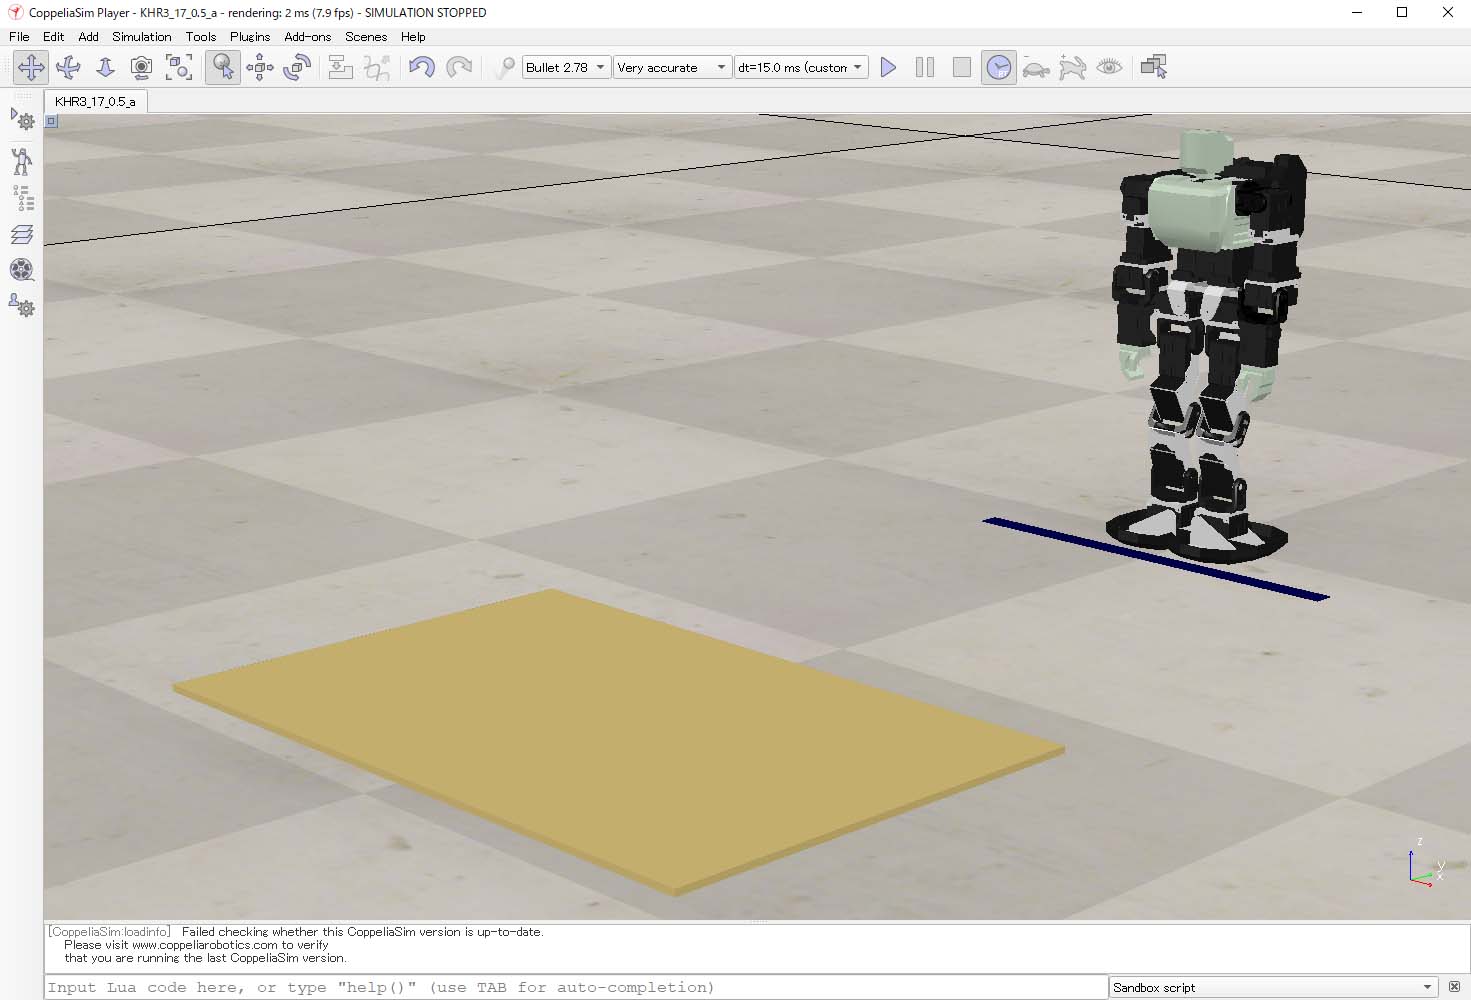Open the Plugins menu
The height and width of the screenshot is (1000, 1471).
click(x=249, y=36)
